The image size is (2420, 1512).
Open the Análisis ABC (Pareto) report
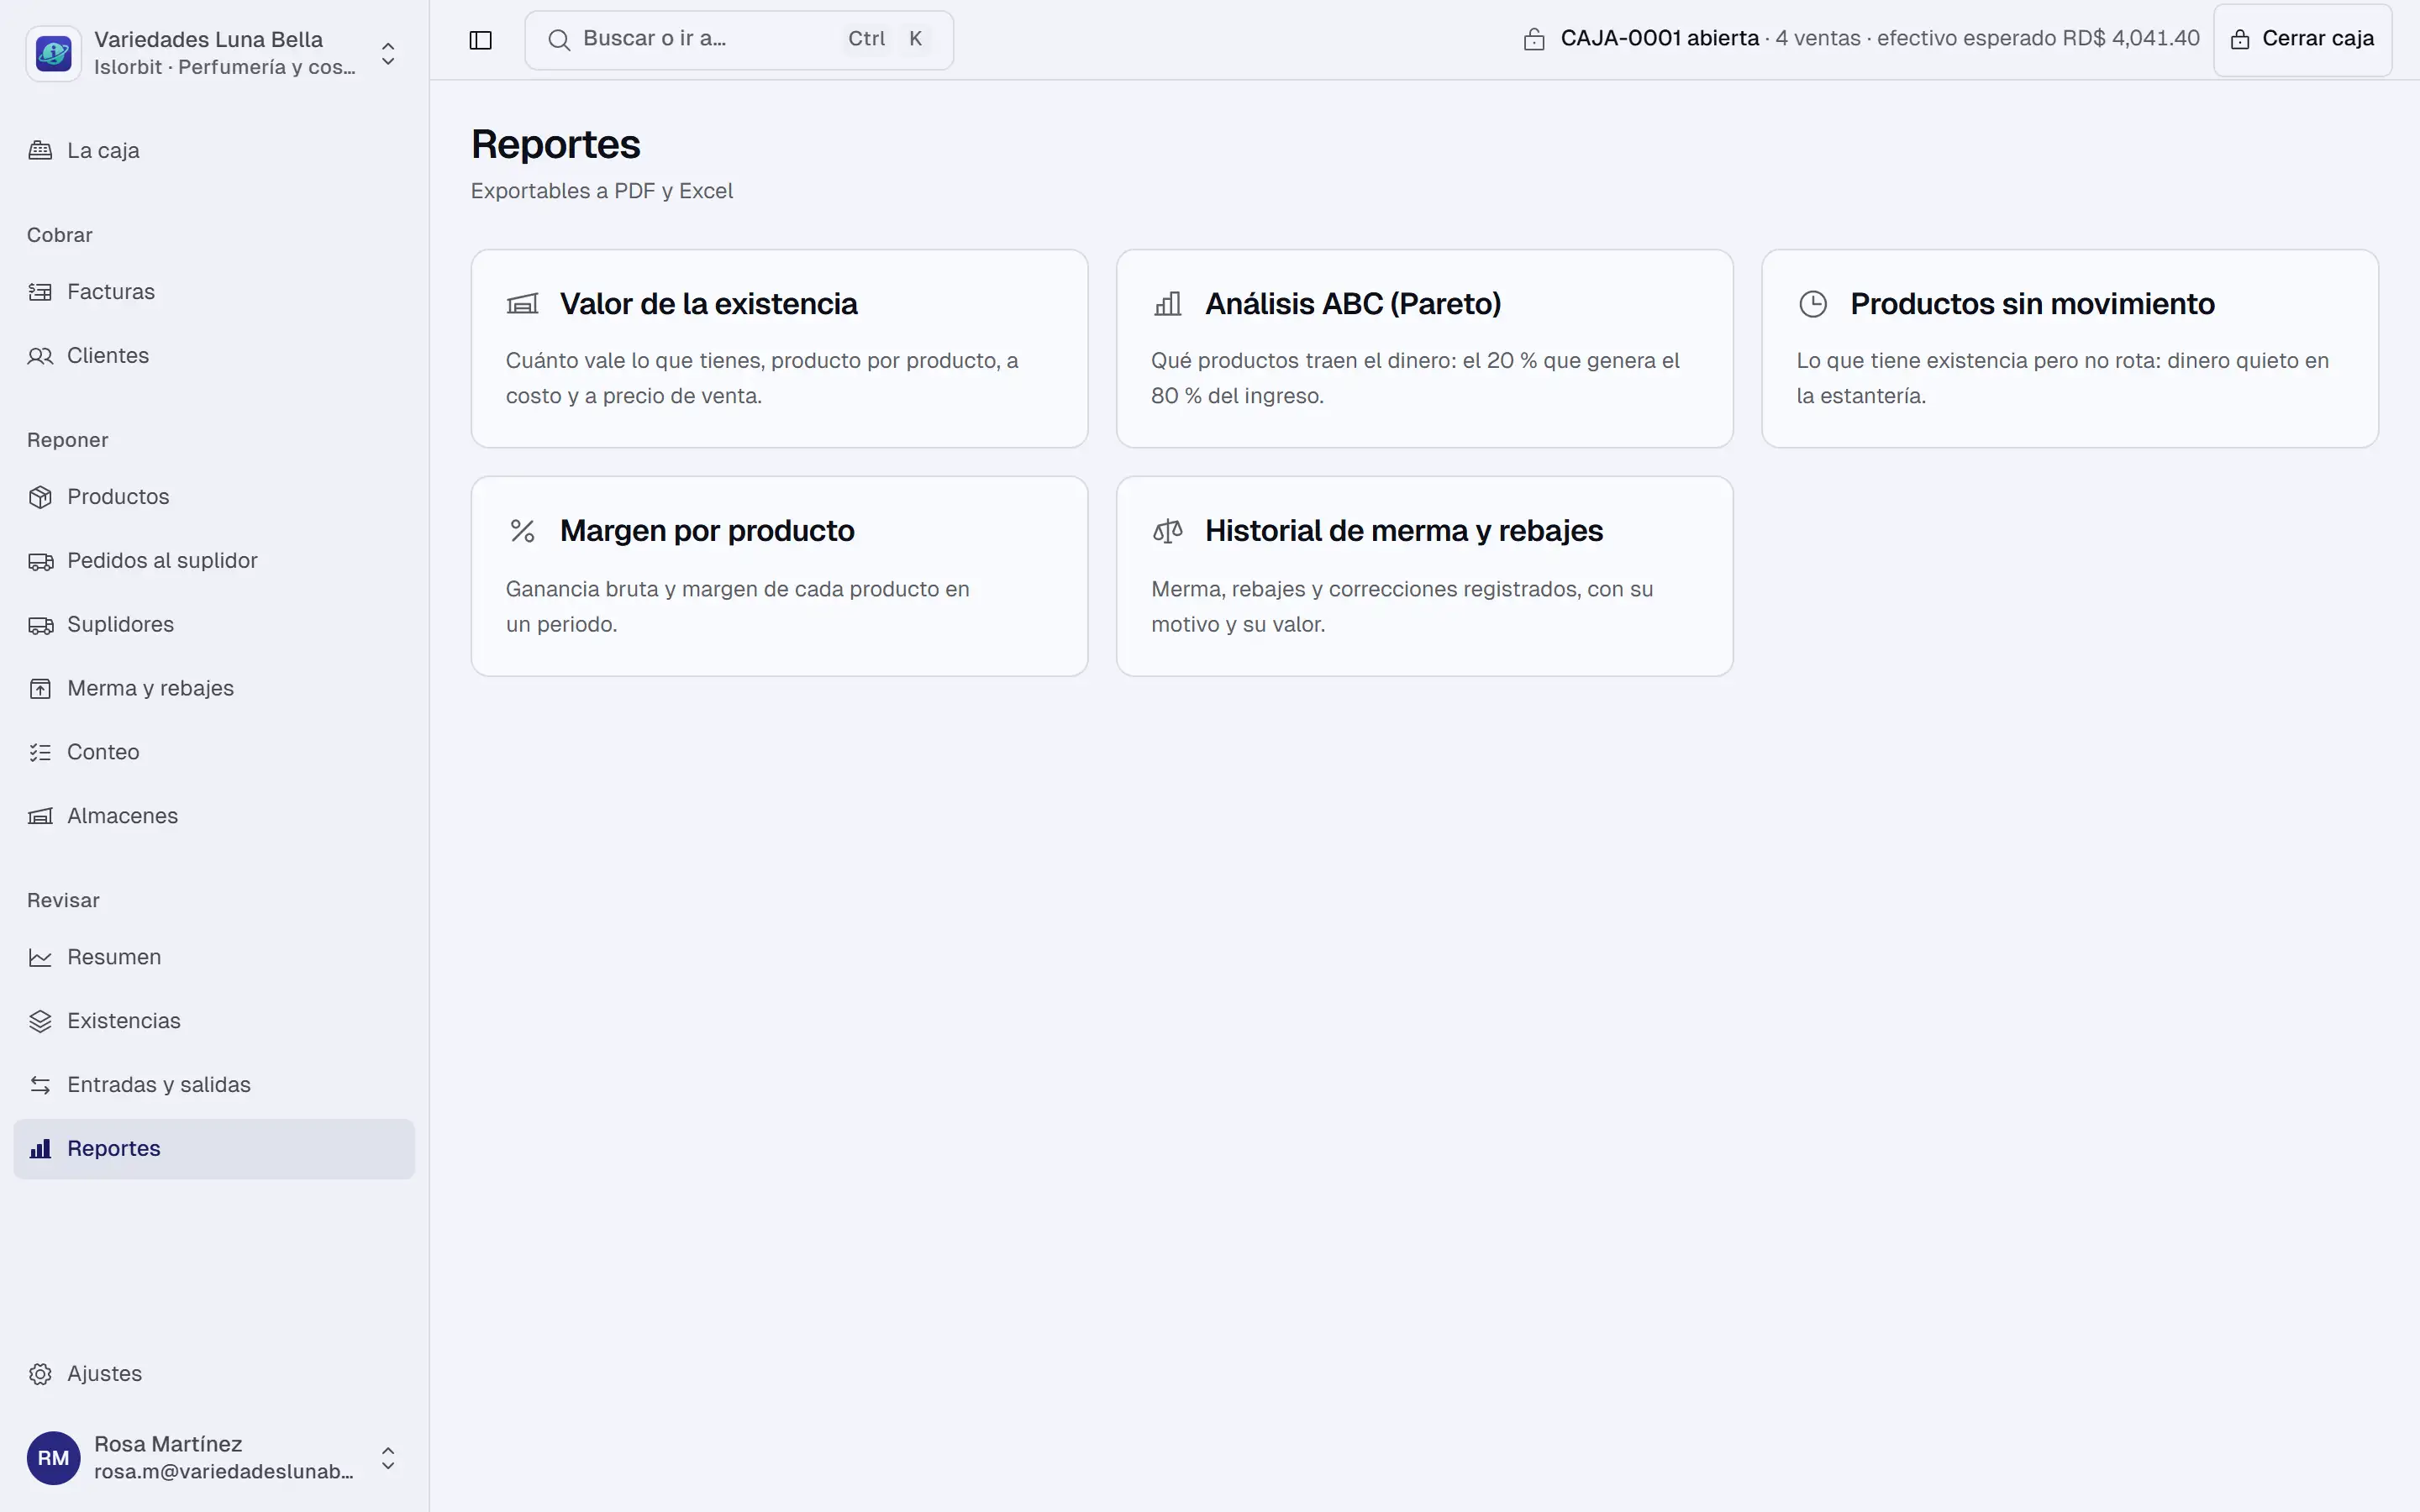click(1424, 349)
